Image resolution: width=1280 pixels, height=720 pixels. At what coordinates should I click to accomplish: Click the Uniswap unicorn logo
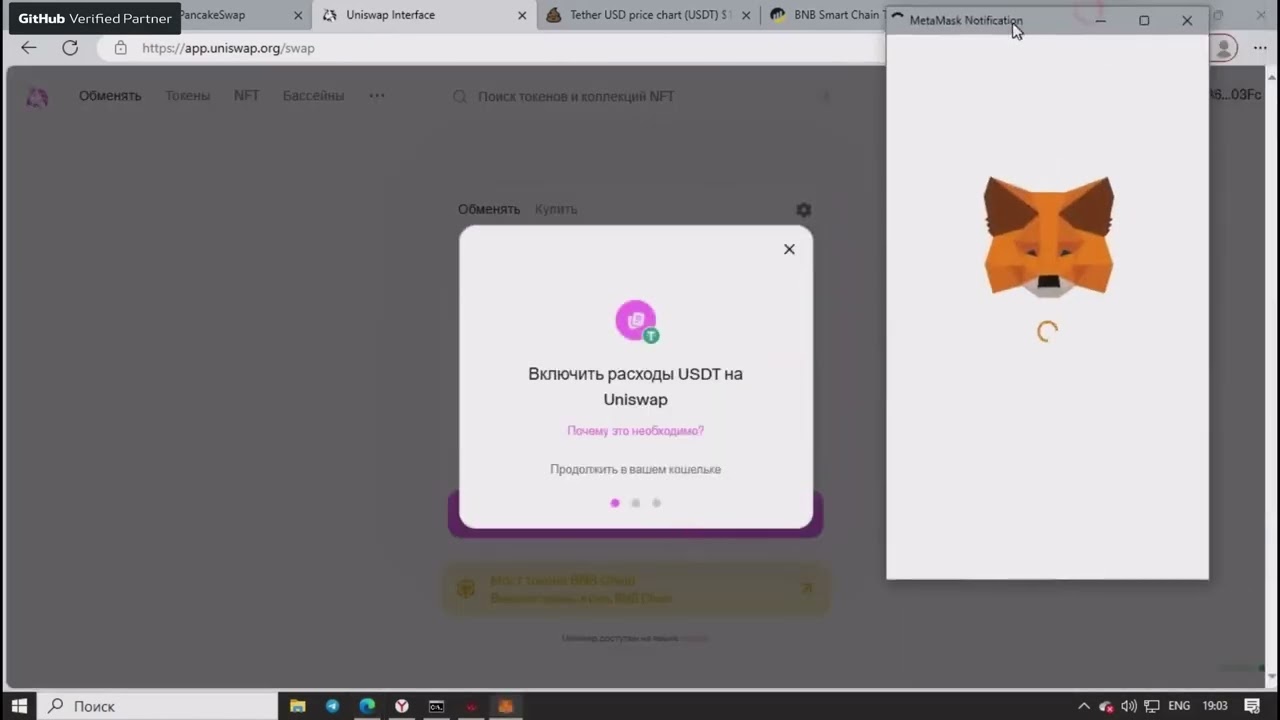(x=37, y=96)
